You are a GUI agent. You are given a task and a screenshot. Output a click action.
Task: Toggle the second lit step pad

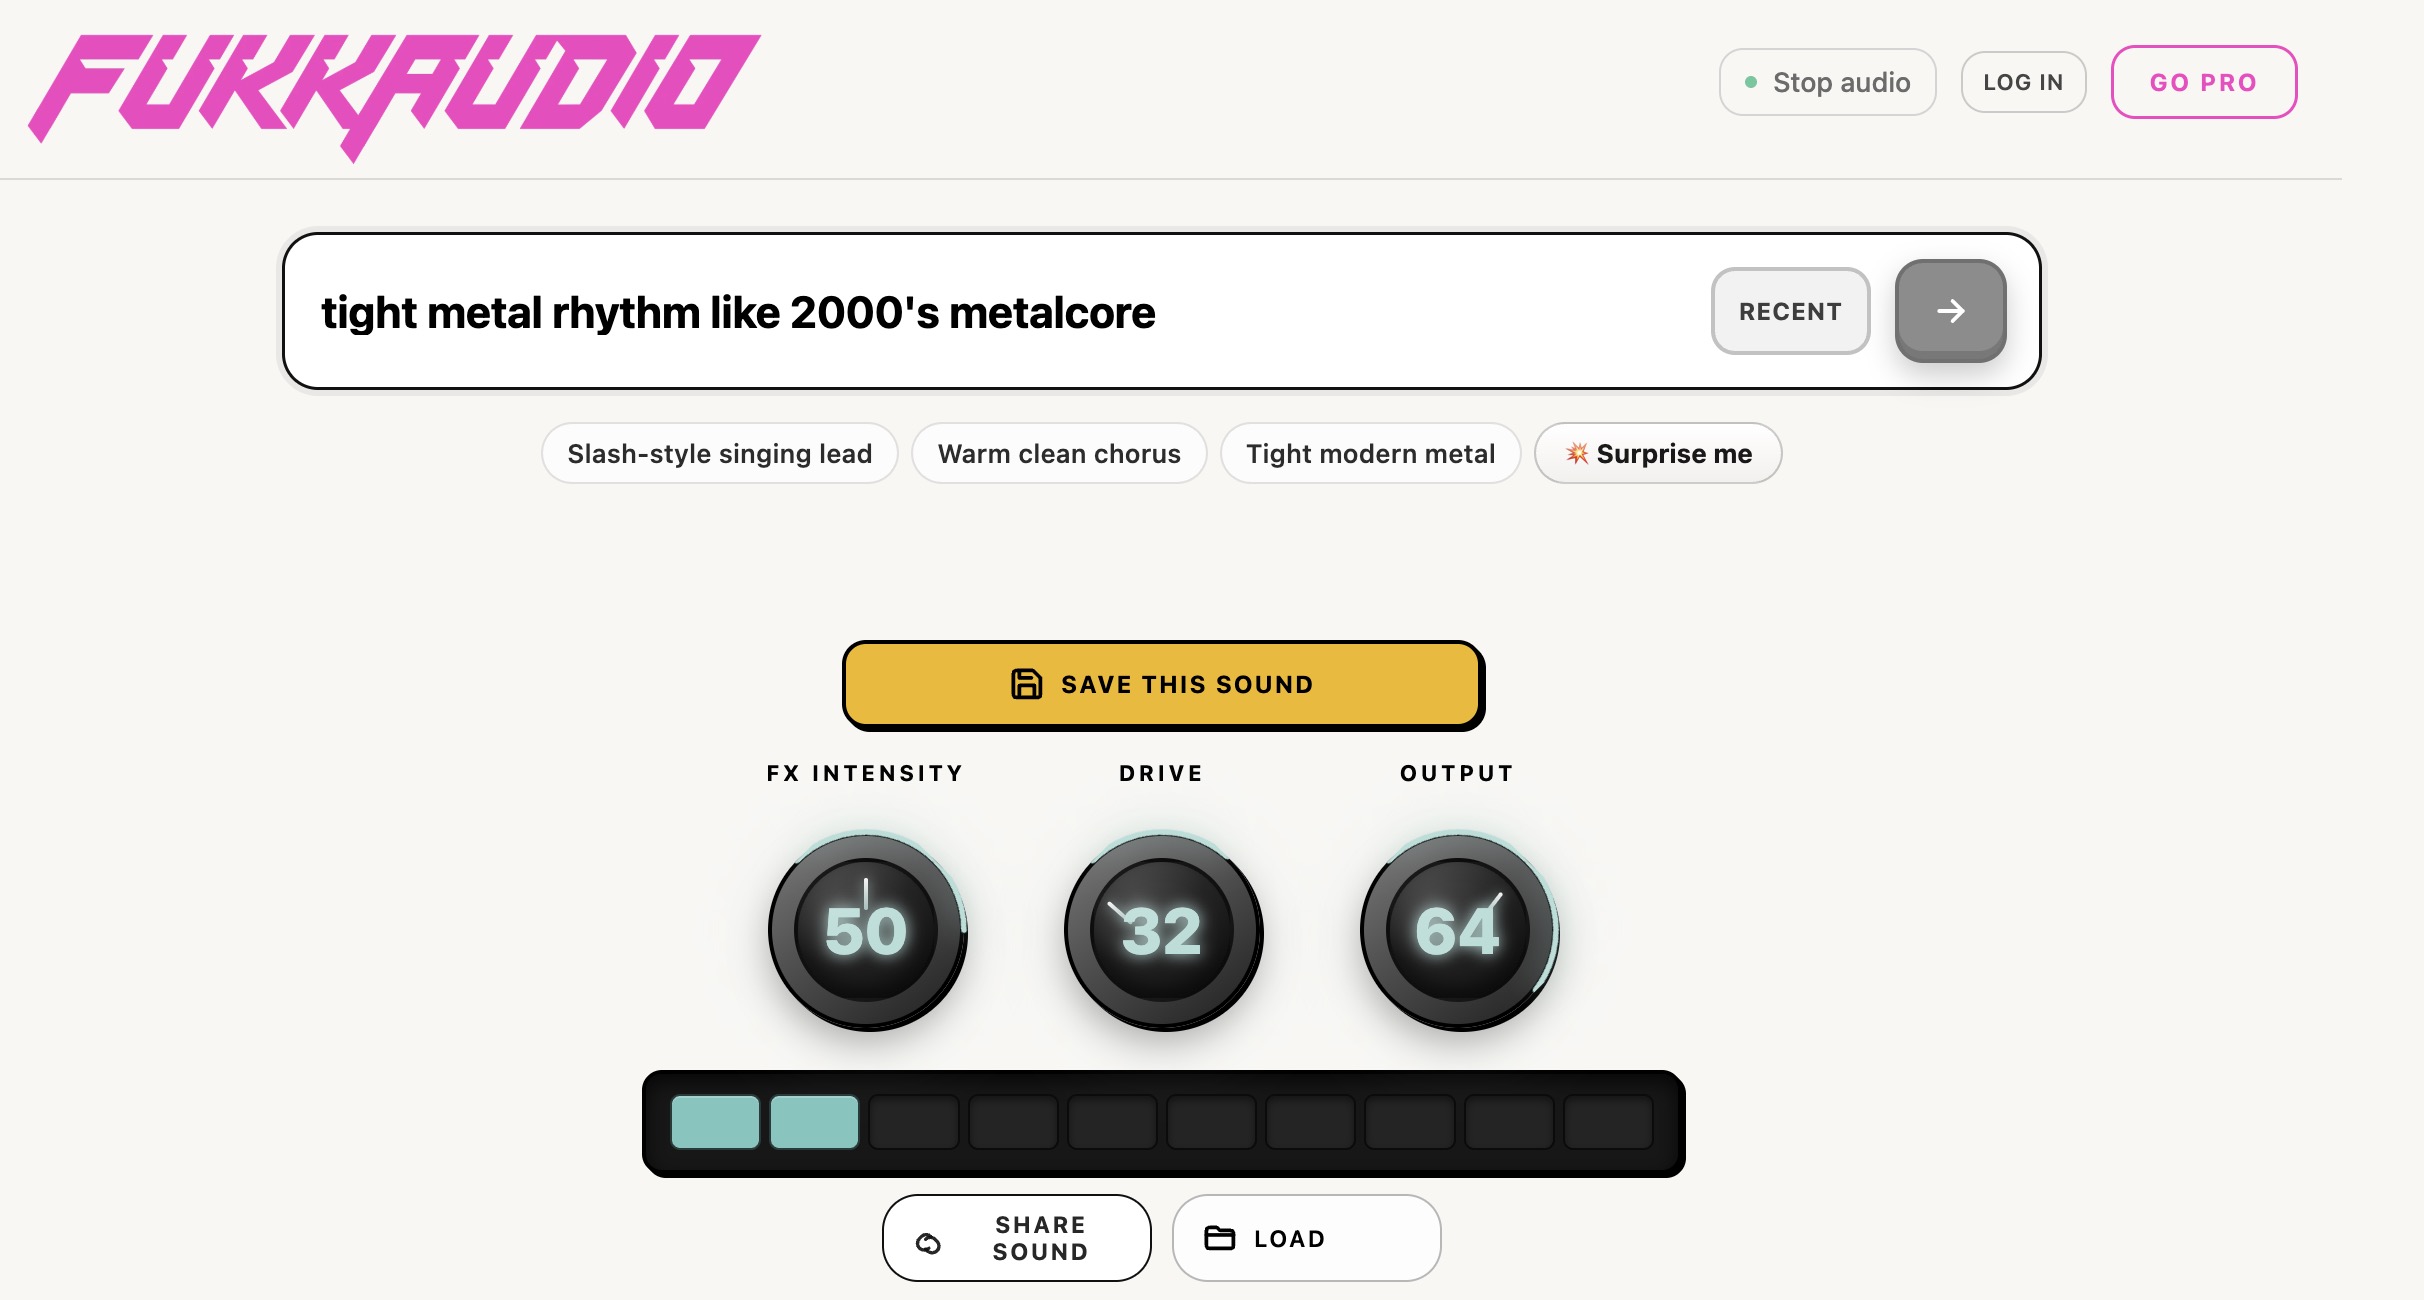(x=814, y=1122)
